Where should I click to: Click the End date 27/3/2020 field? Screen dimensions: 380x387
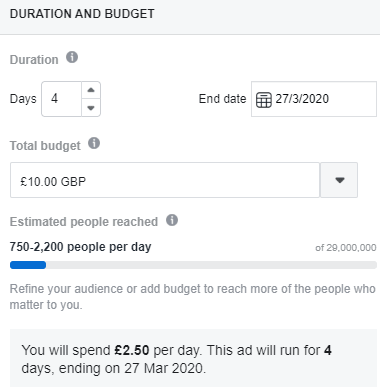(314, 99)
